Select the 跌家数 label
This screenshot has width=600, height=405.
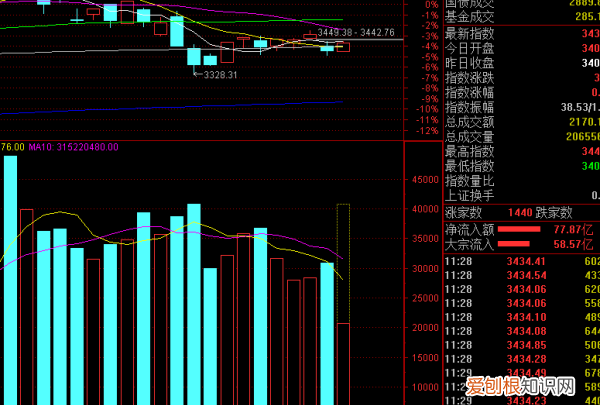point(553,212)
